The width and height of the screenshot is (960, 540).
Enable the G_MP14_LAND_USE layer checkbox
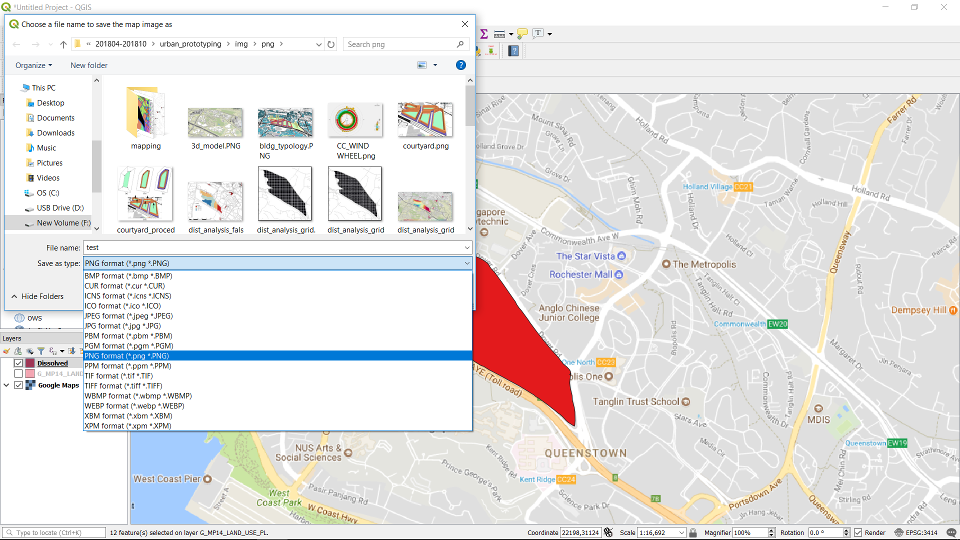coord(19,374)
